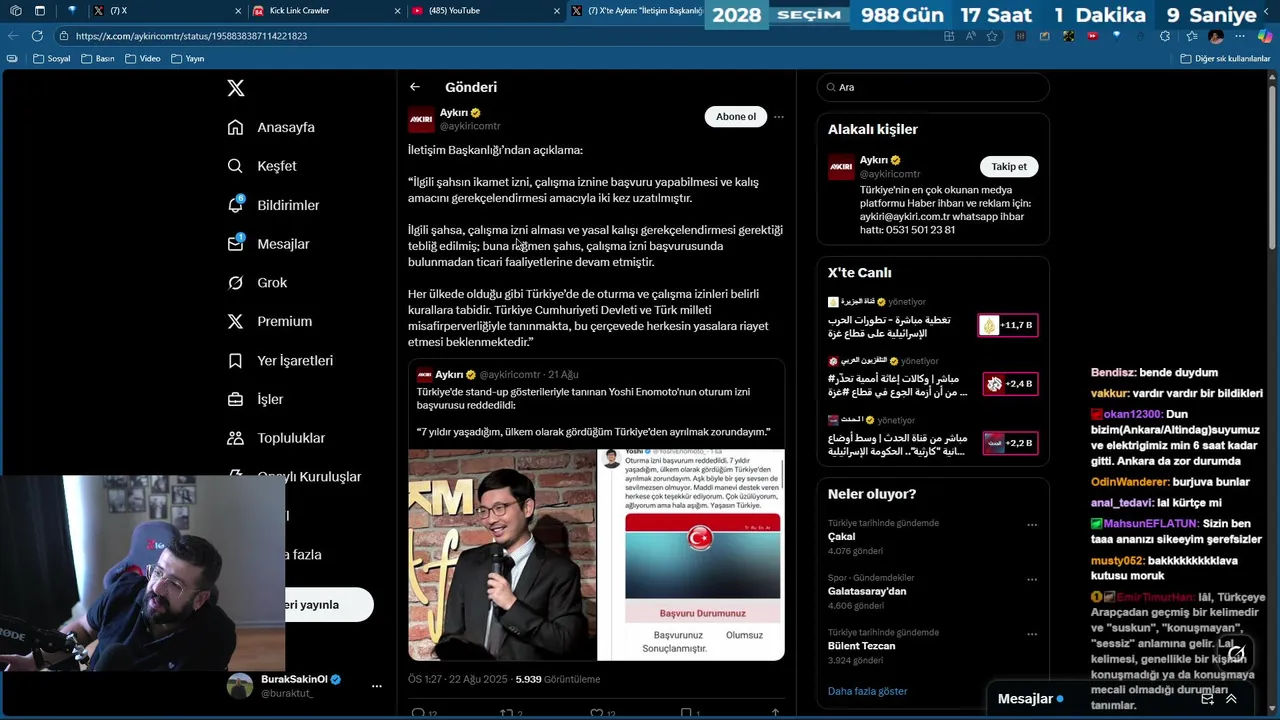
Task: Add page to favorites star
Action: [x=991, y=36]
